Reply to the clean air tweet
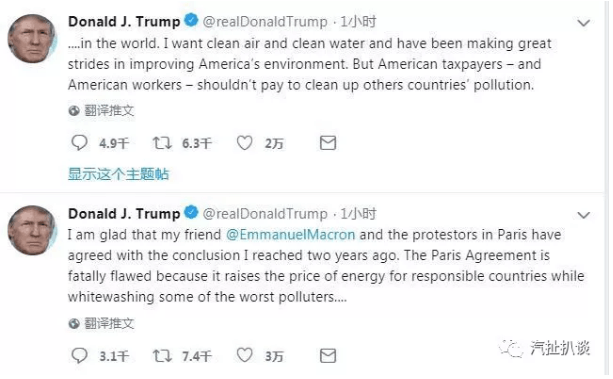This screenshot has width=613, height=379. [x=79, y=143]
